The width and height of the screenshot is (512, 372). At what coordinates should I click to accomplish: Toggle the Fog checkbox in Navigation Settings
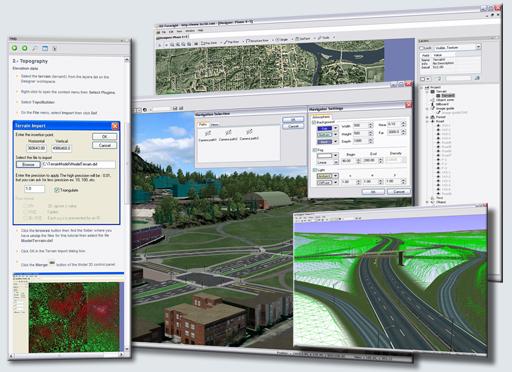pos(314,150)
